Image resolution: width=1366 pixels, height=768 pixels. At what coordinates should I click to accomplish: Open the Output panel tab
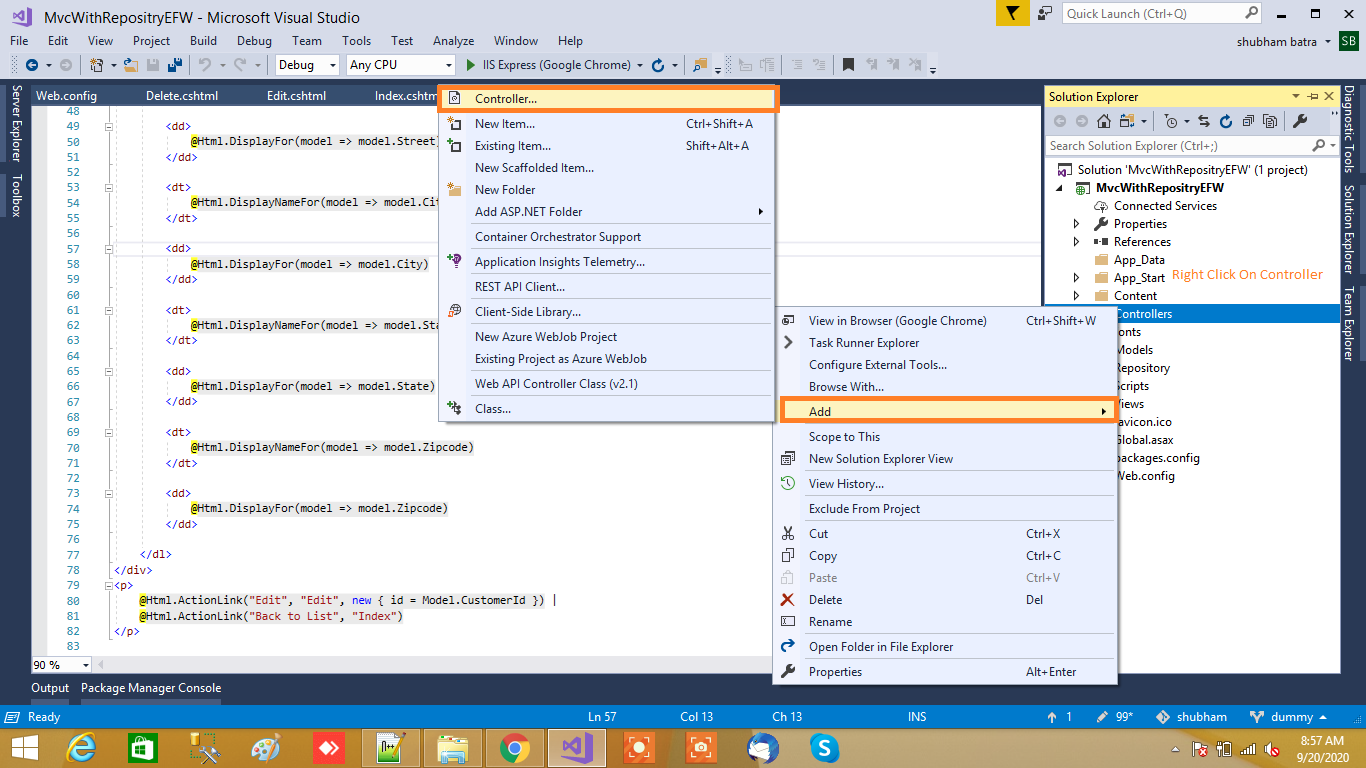pos(50,688)
